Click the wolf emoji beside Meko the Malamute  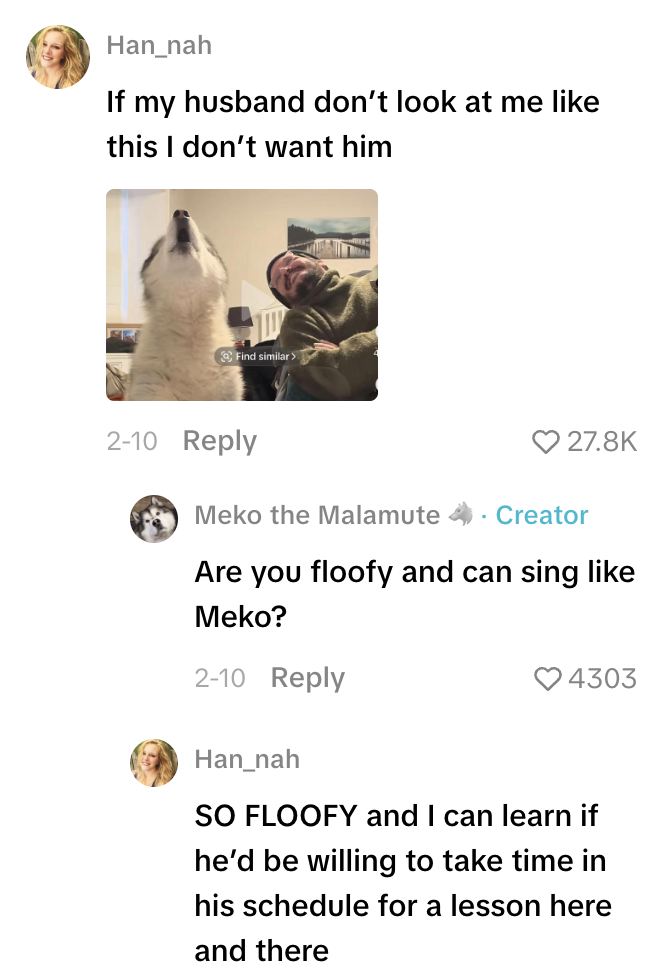459,514
